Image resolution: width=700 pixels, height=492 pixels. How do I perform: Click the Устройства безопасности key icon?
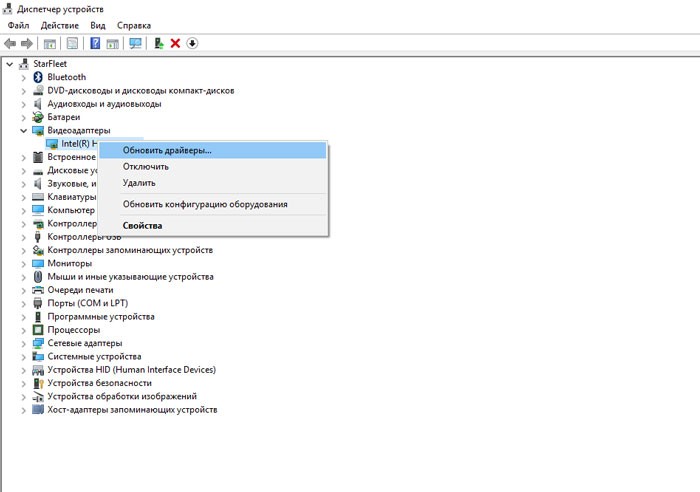pos(38,383)
